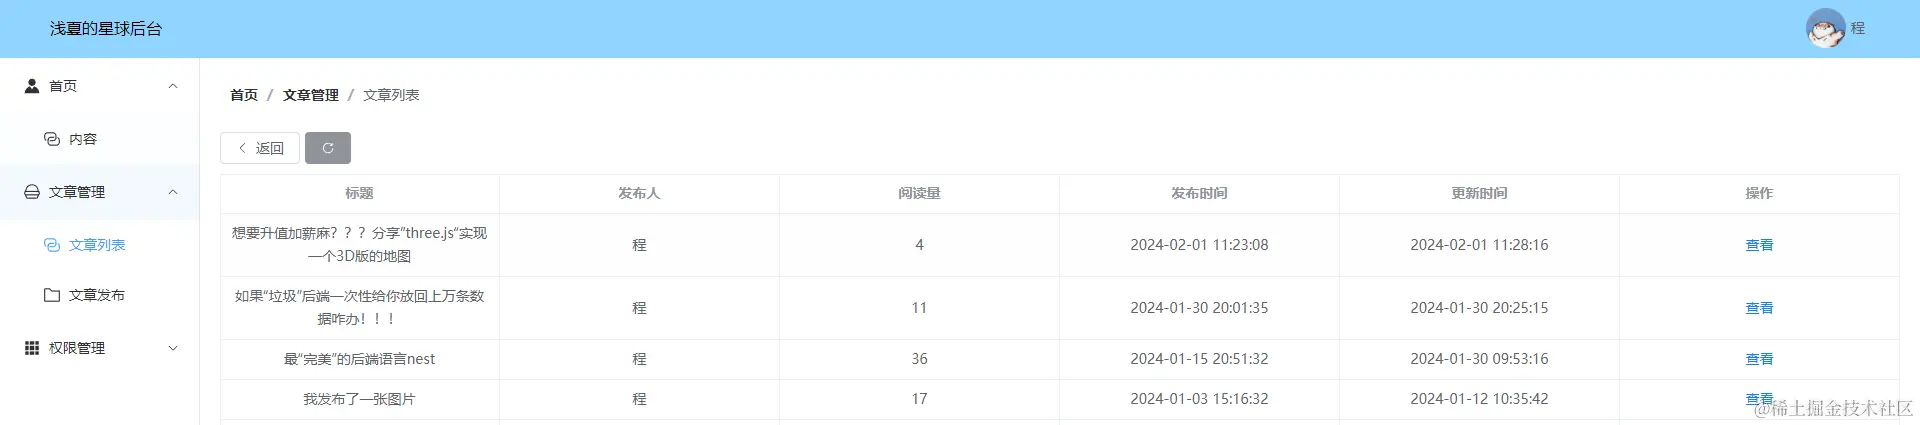Click publish time 2024-01-15 20:51:32
This screenshot has height=425, width=1920.
tap(1199, 359)
